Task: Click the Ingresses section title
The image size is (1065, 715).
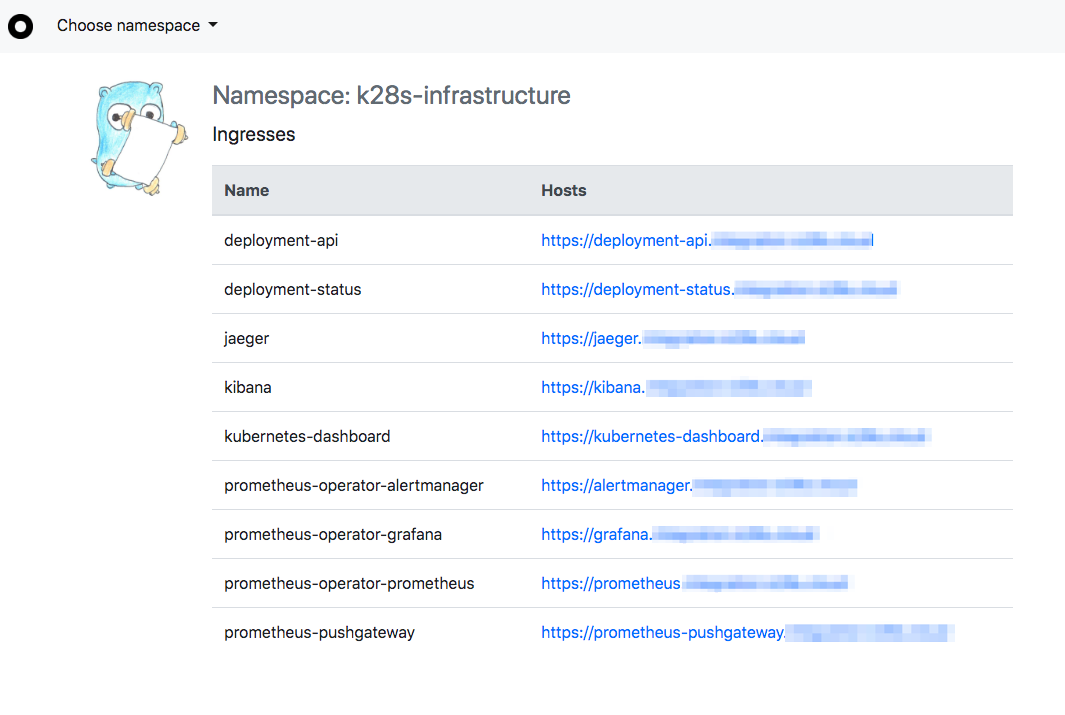Action: point(254,134)
